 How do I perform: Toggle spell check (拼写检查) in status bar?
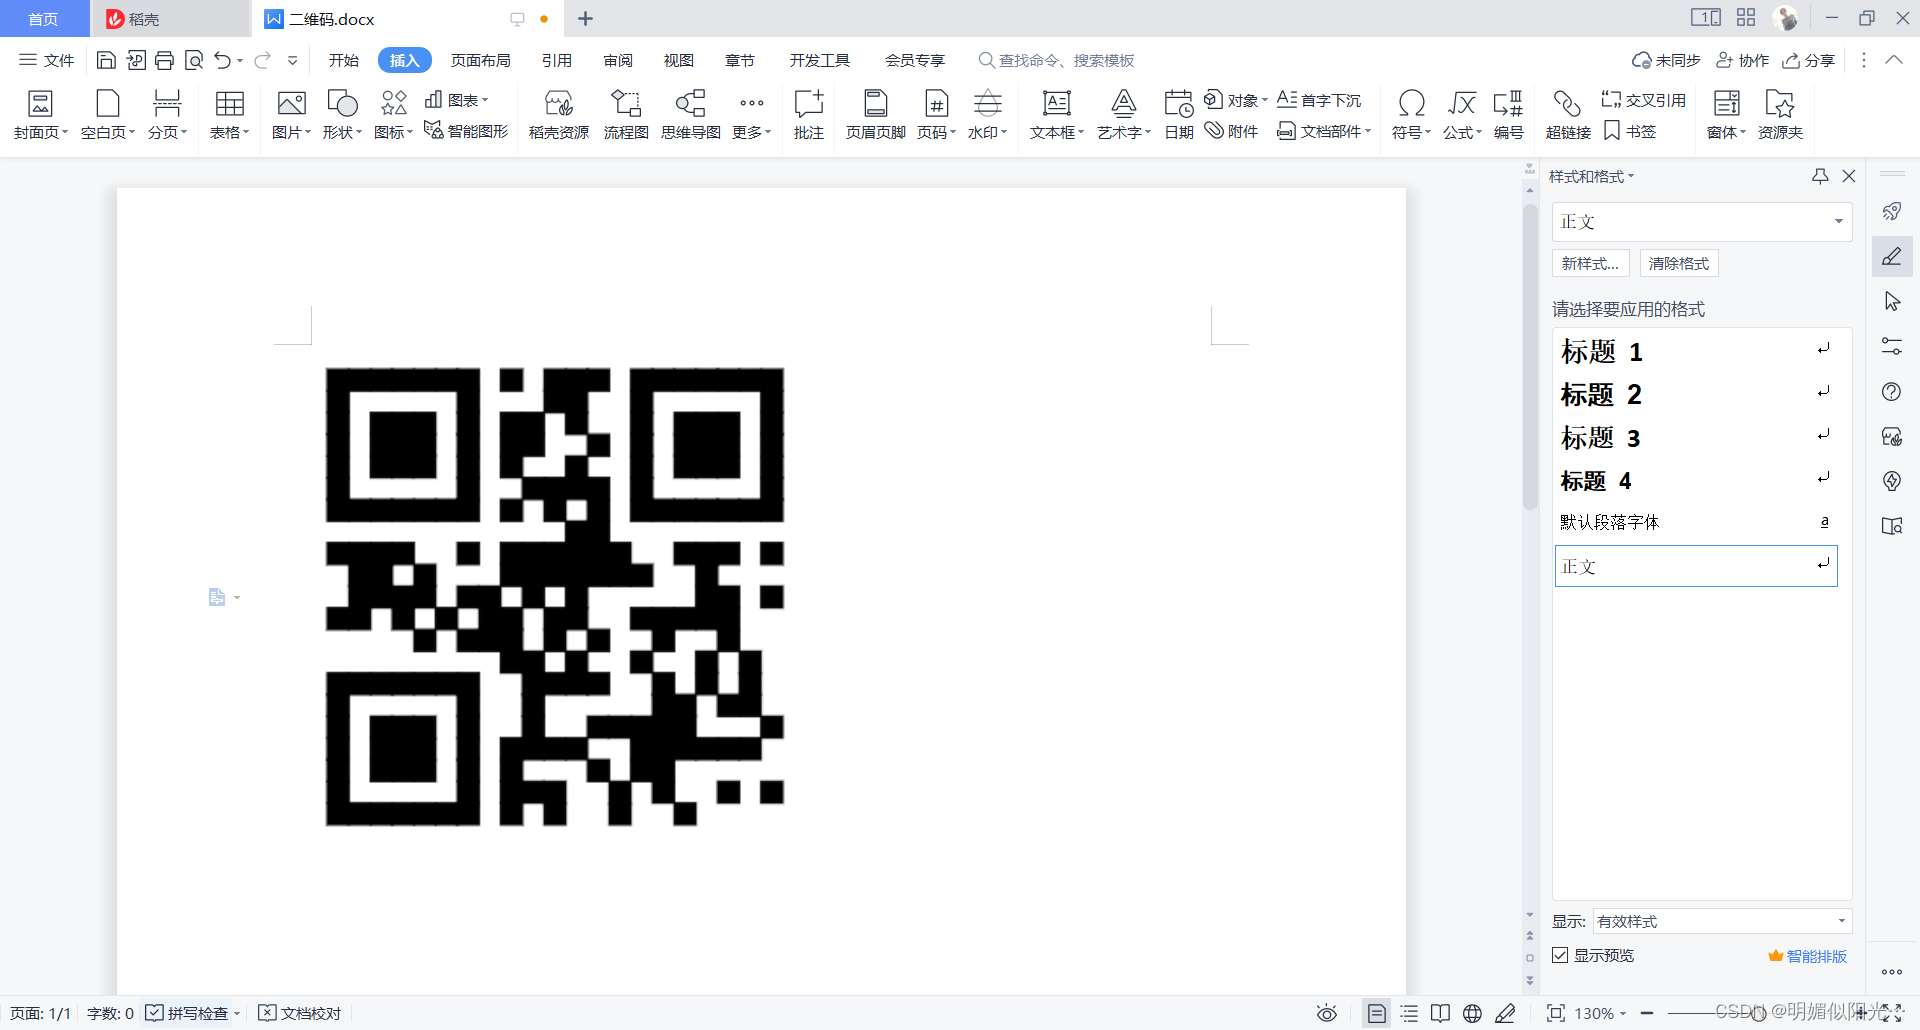click(x=187, y=1013)
